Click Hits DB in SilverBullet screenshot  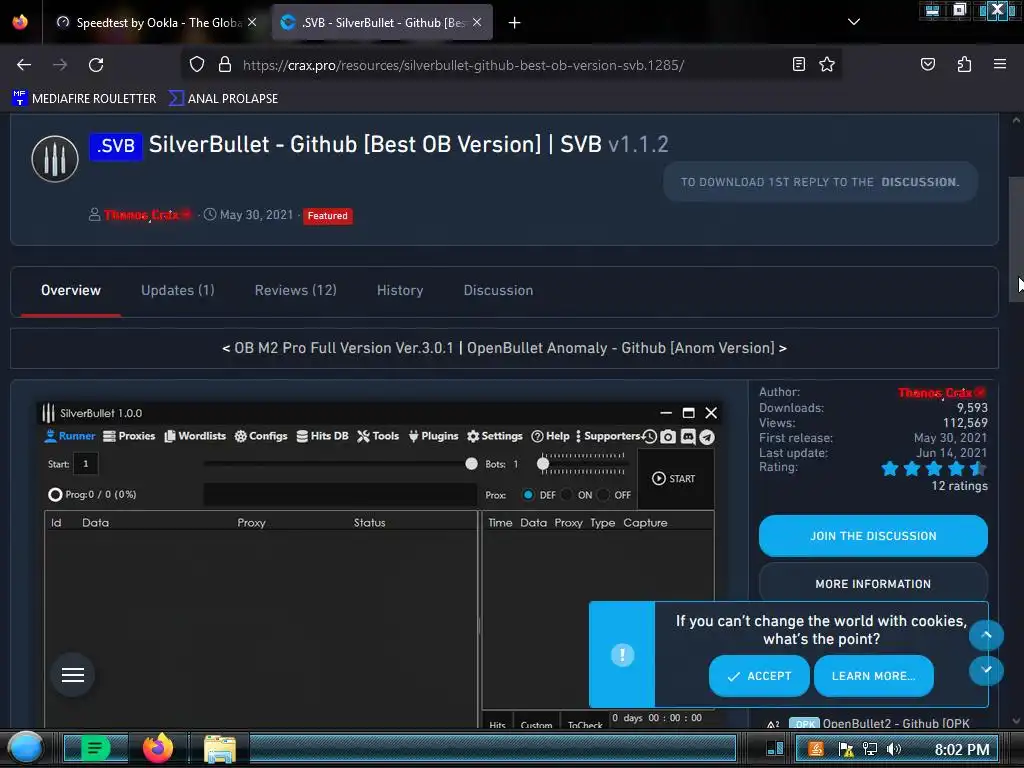point(322,436)
